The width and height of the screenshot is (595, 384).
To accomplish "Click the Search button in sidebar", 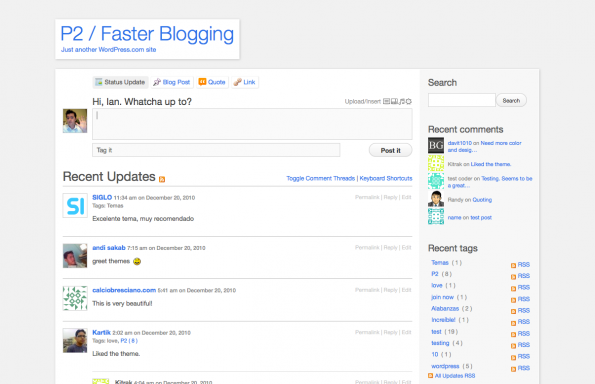I will click(511, 101).
